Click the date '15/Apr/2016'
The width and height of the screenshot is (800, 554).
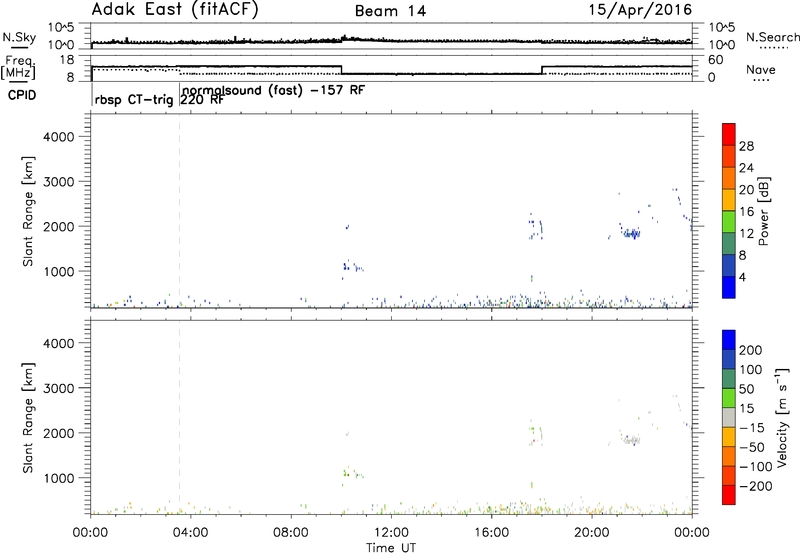click(640, 10)
